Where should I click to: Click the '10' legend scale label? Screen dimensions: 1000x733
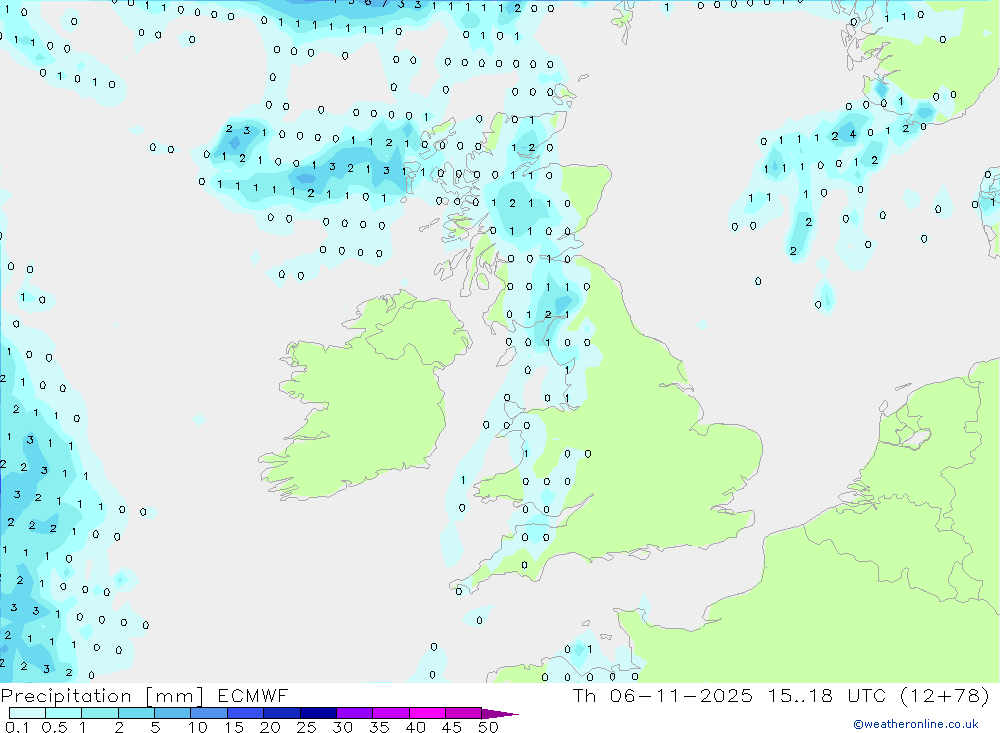198,727
